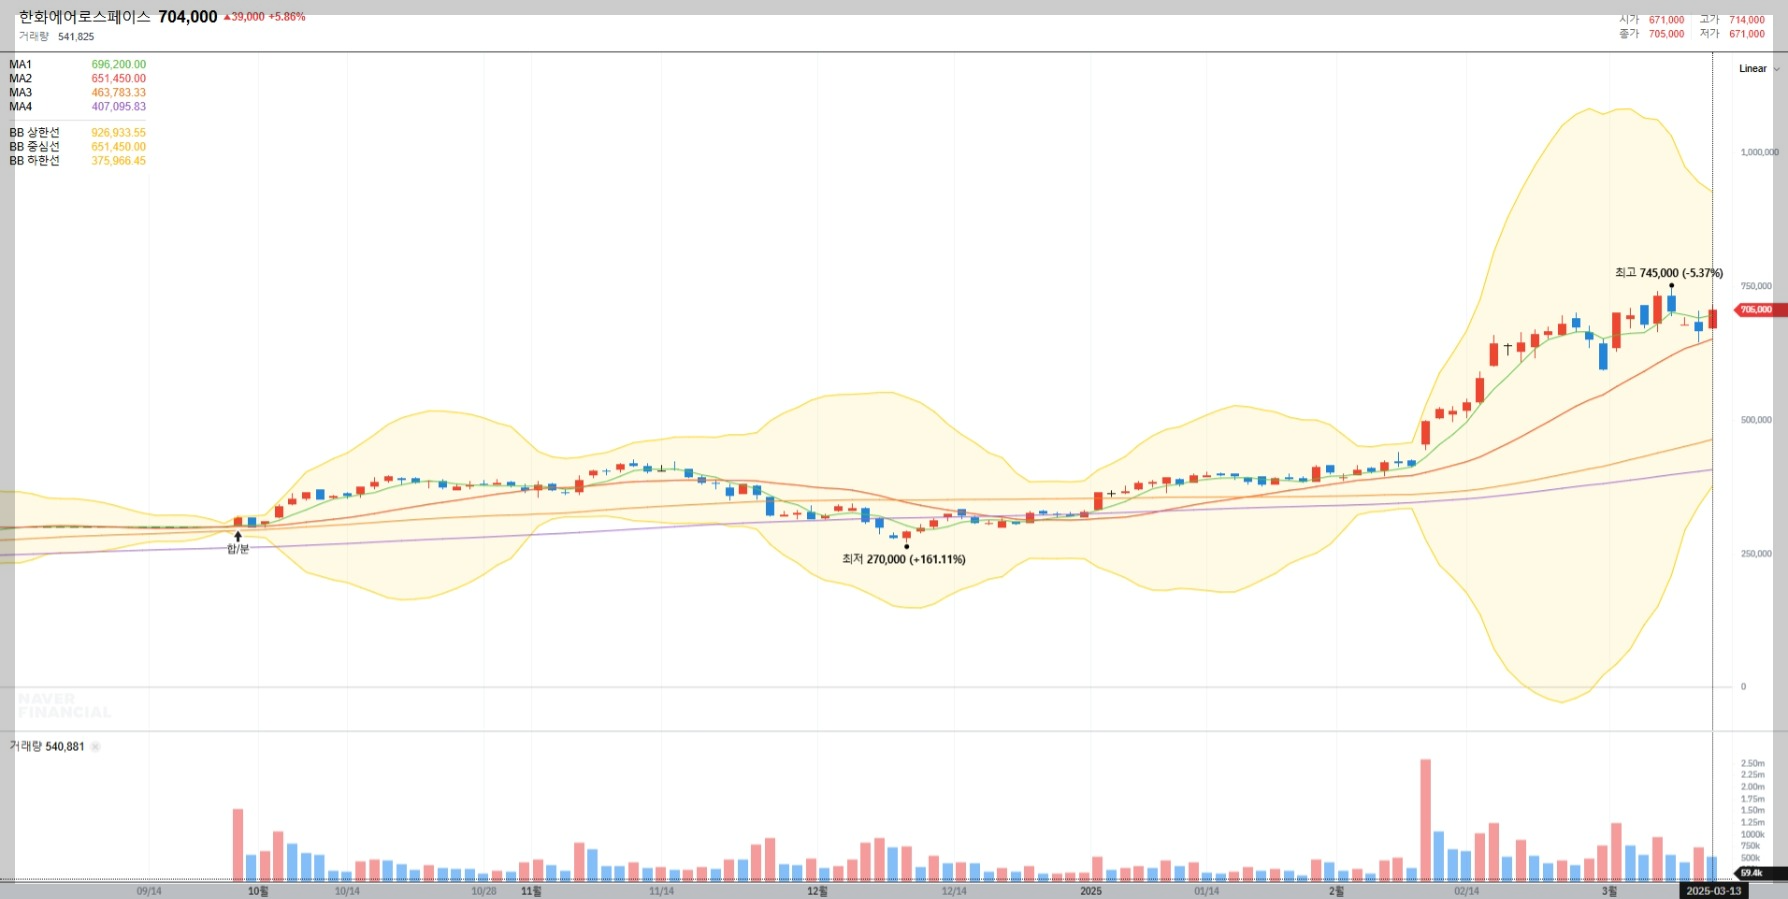Click the 02/14 label on time axis

point(1467,891)
